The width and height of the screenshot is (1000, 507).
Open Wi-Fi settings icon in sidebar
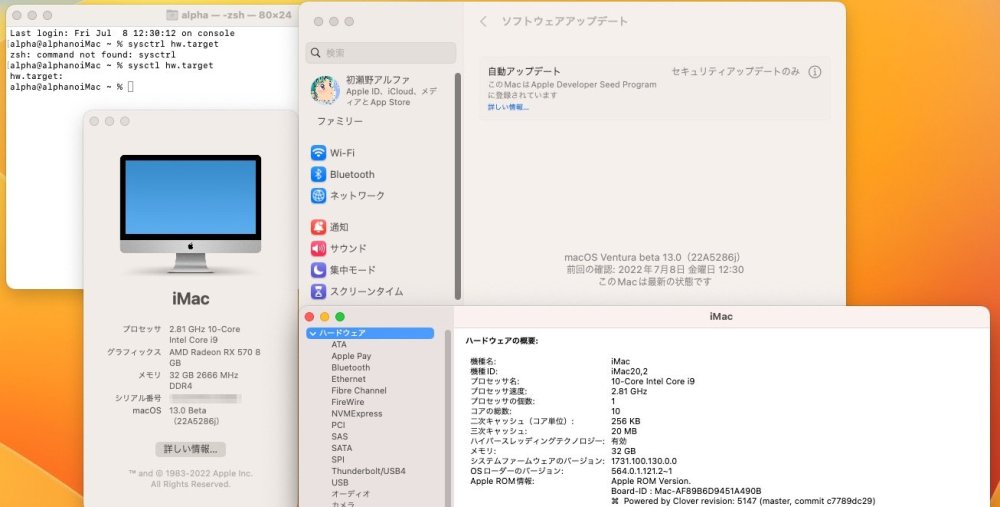[x=318, y=153]
